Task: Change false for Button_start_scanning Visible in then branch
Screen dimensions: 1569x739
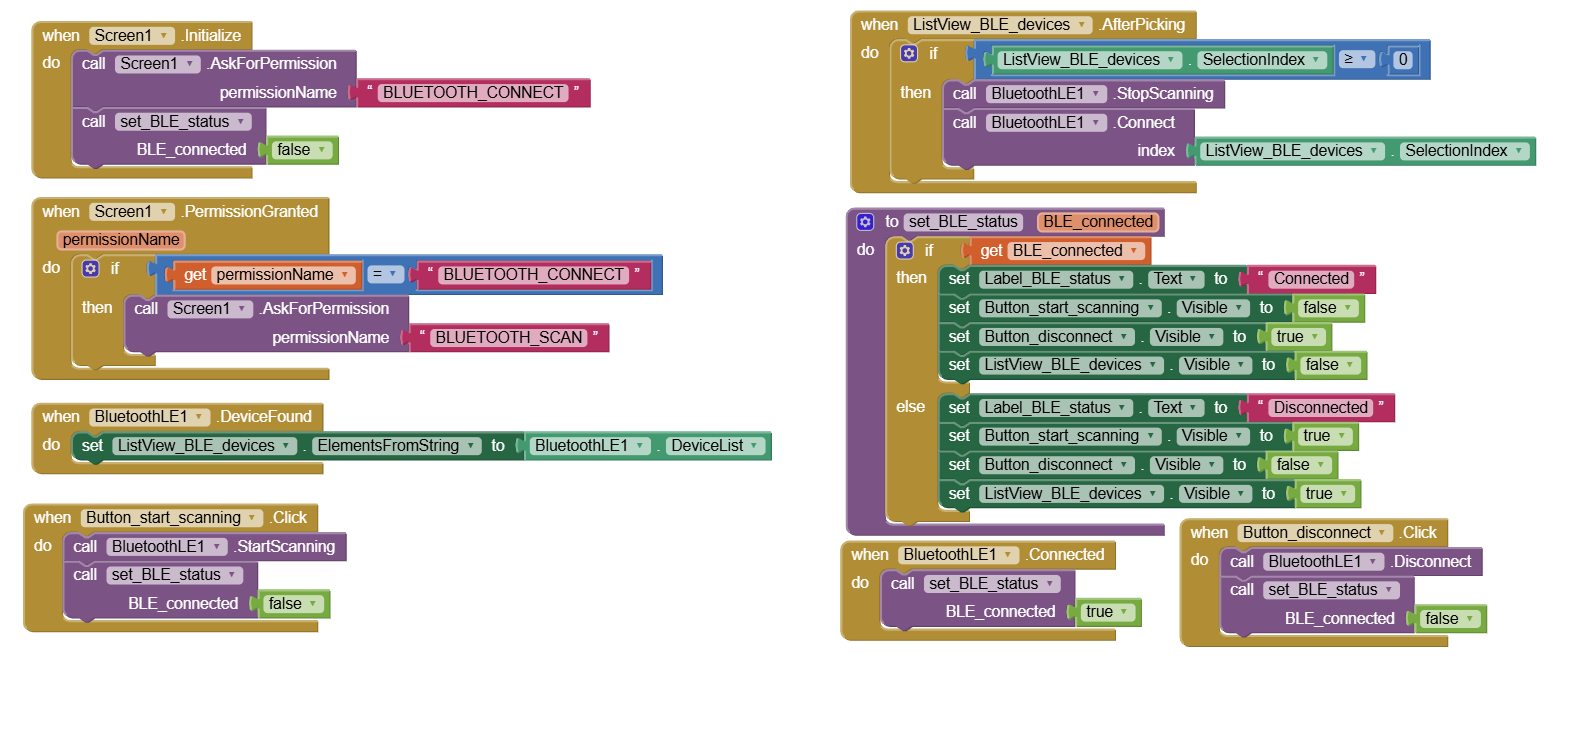Action: point(1328,308)
